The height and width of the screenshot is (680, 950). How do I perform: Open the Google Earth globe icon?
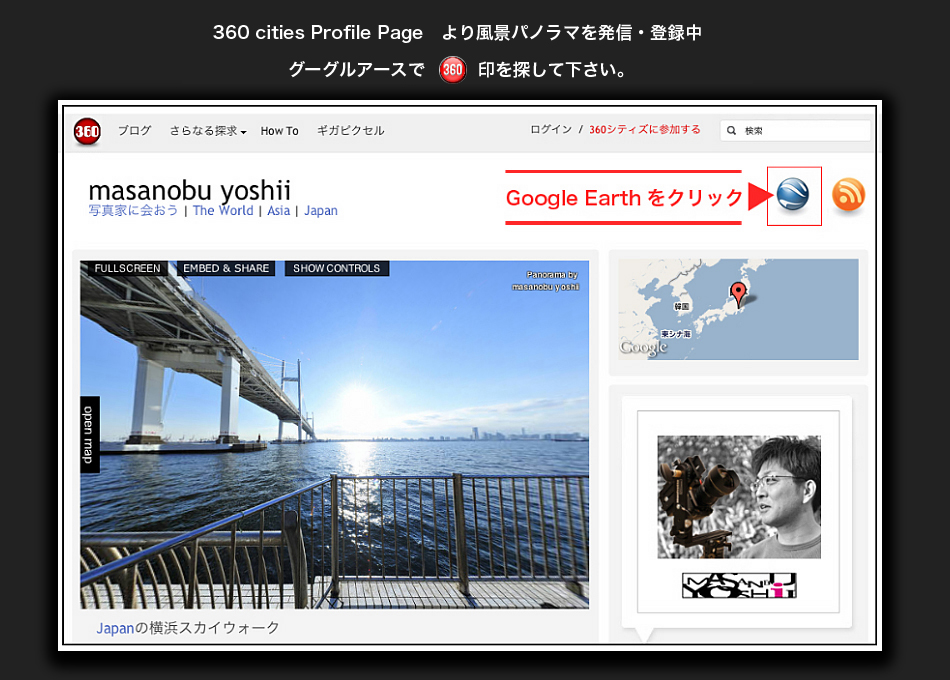point(793,195)
